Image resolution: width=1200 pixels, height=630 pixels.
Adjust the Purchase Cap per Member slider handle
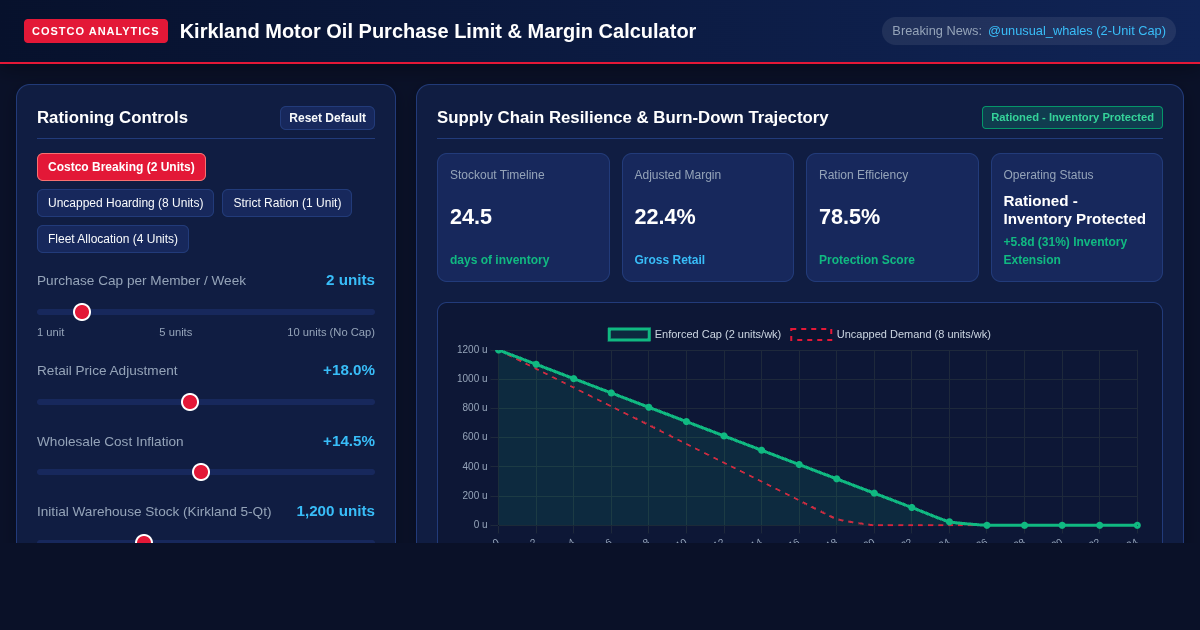click(82, 312)
